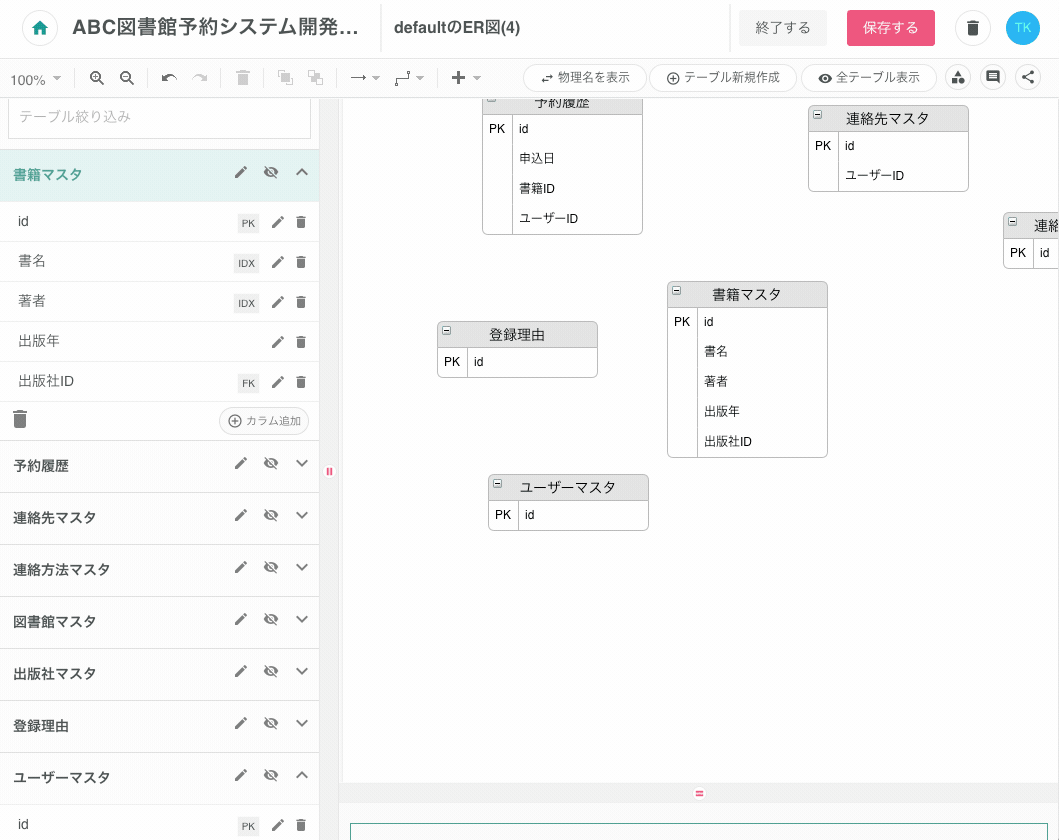Click the 保存する button

[890, 27]
